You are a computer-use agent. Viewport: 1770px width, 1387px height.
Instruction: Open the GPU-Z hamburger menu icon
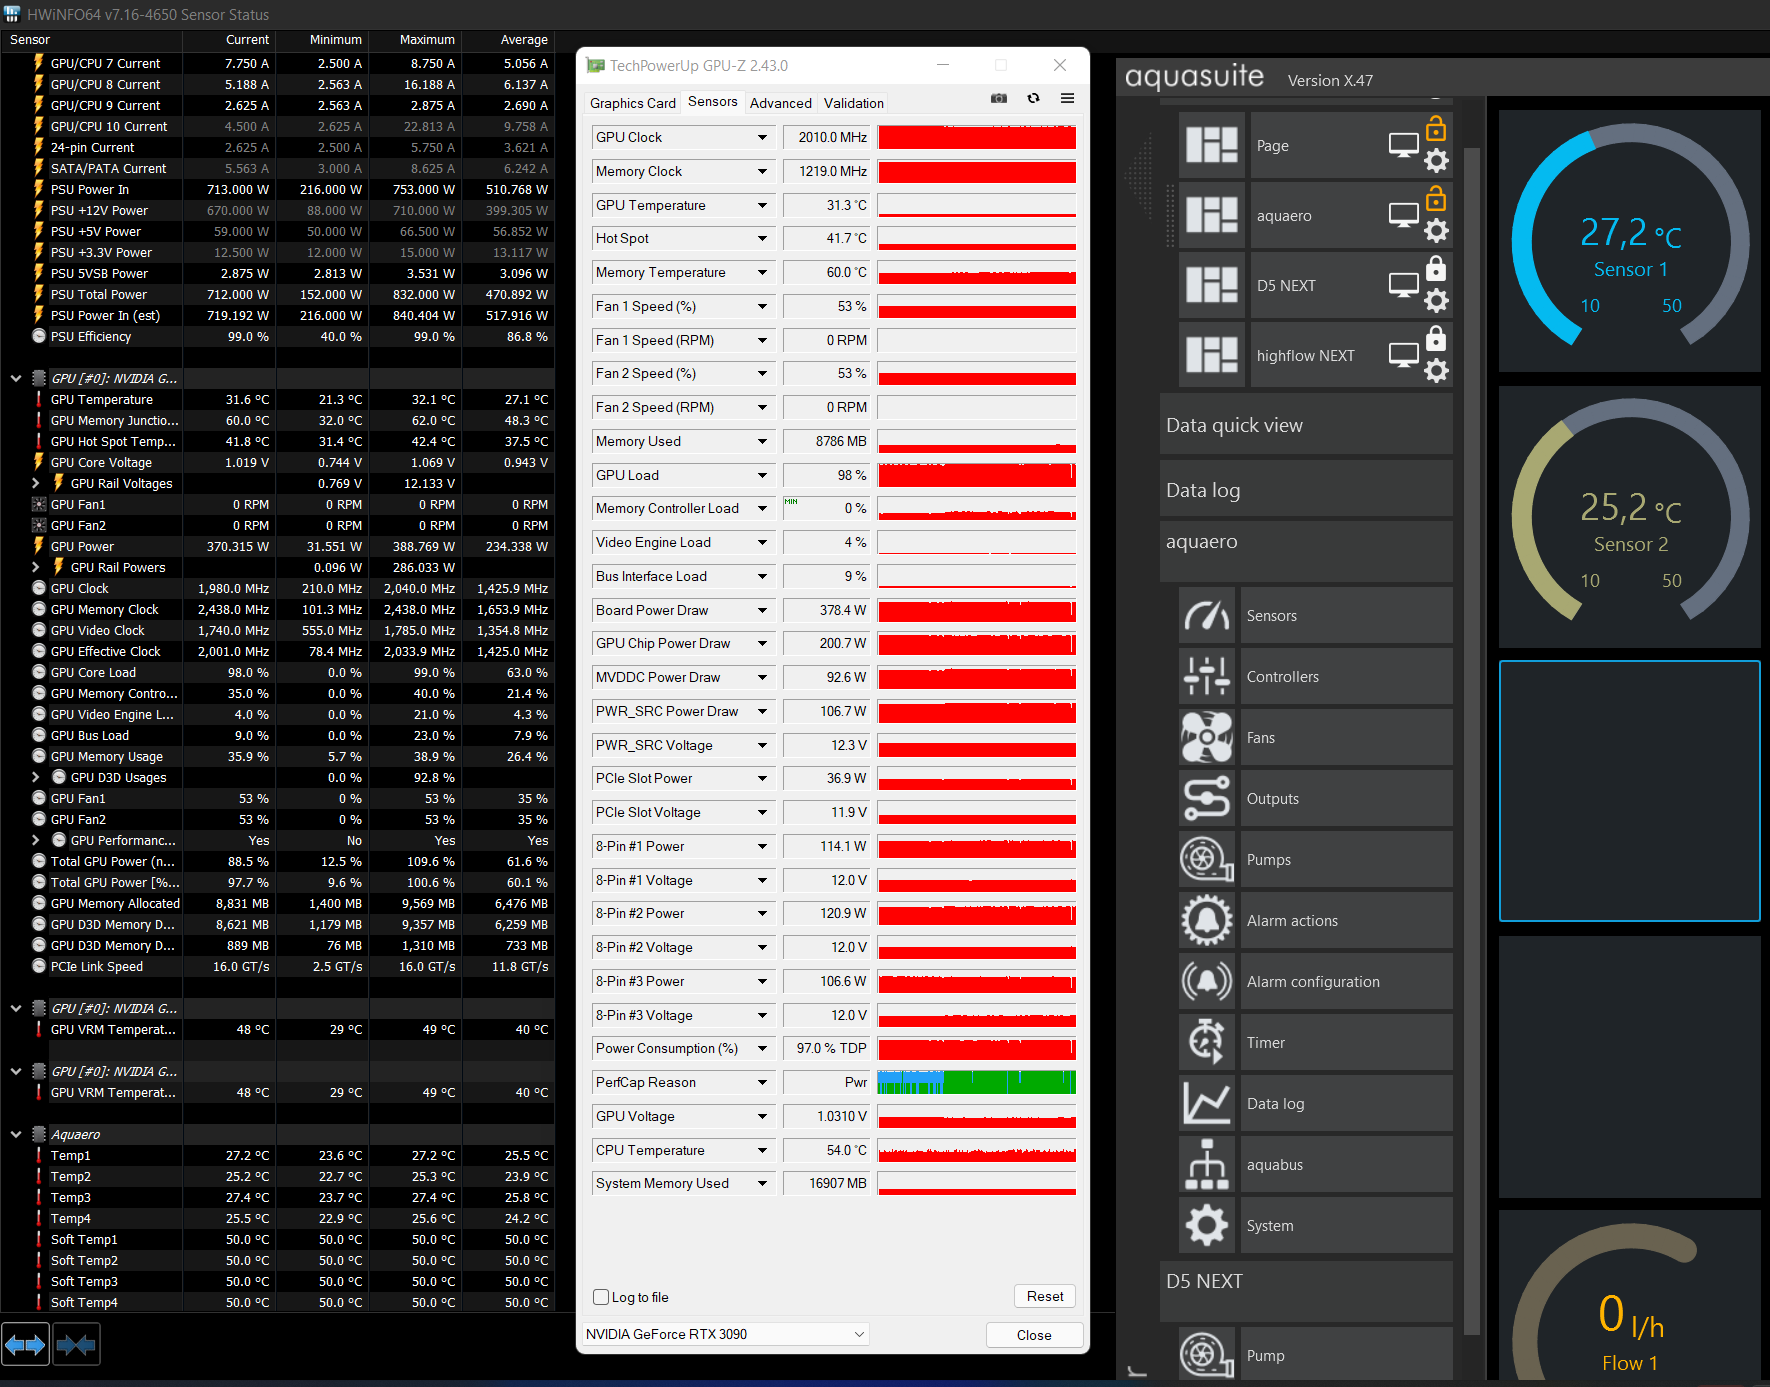pos(1067,98)
